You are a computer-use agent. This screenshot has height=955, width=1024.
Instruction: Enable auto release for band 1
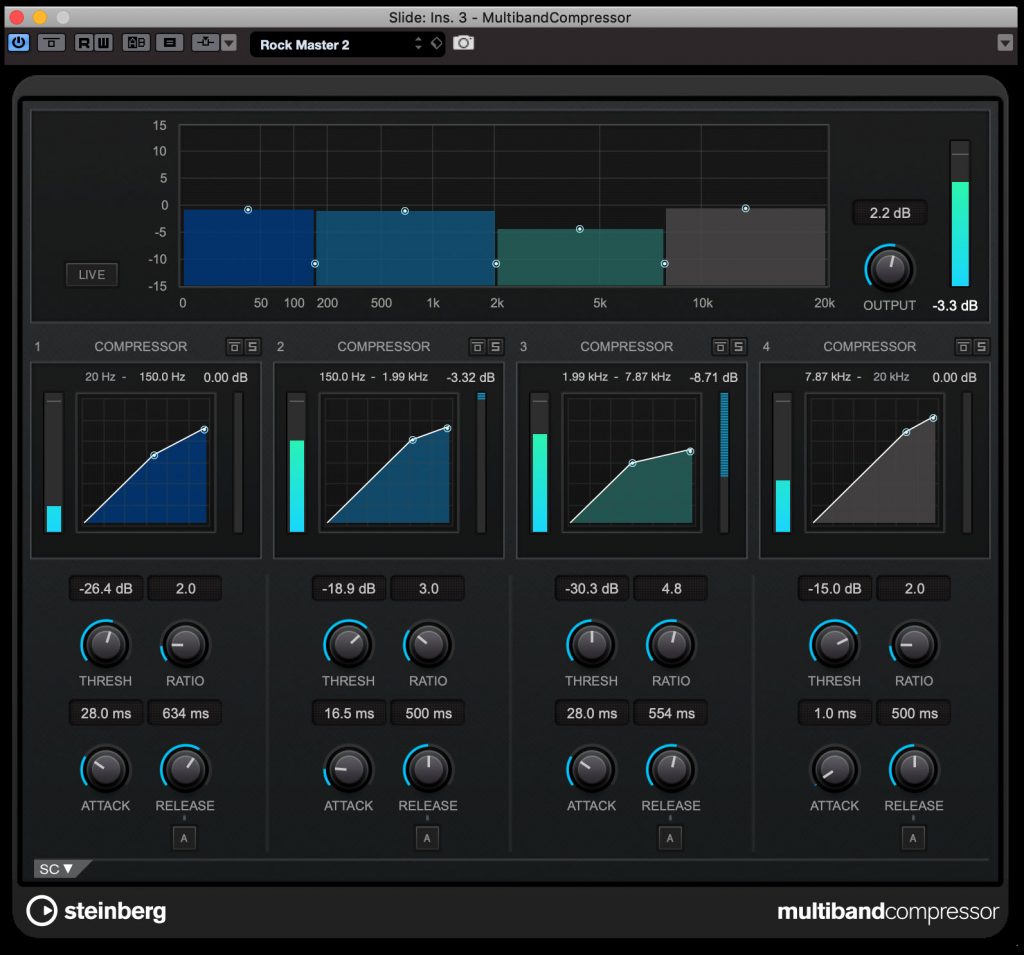point(184,838)
